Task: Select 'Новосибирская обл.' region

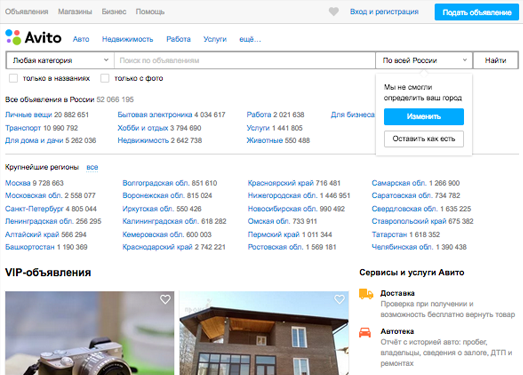Action: pos(282,209)
